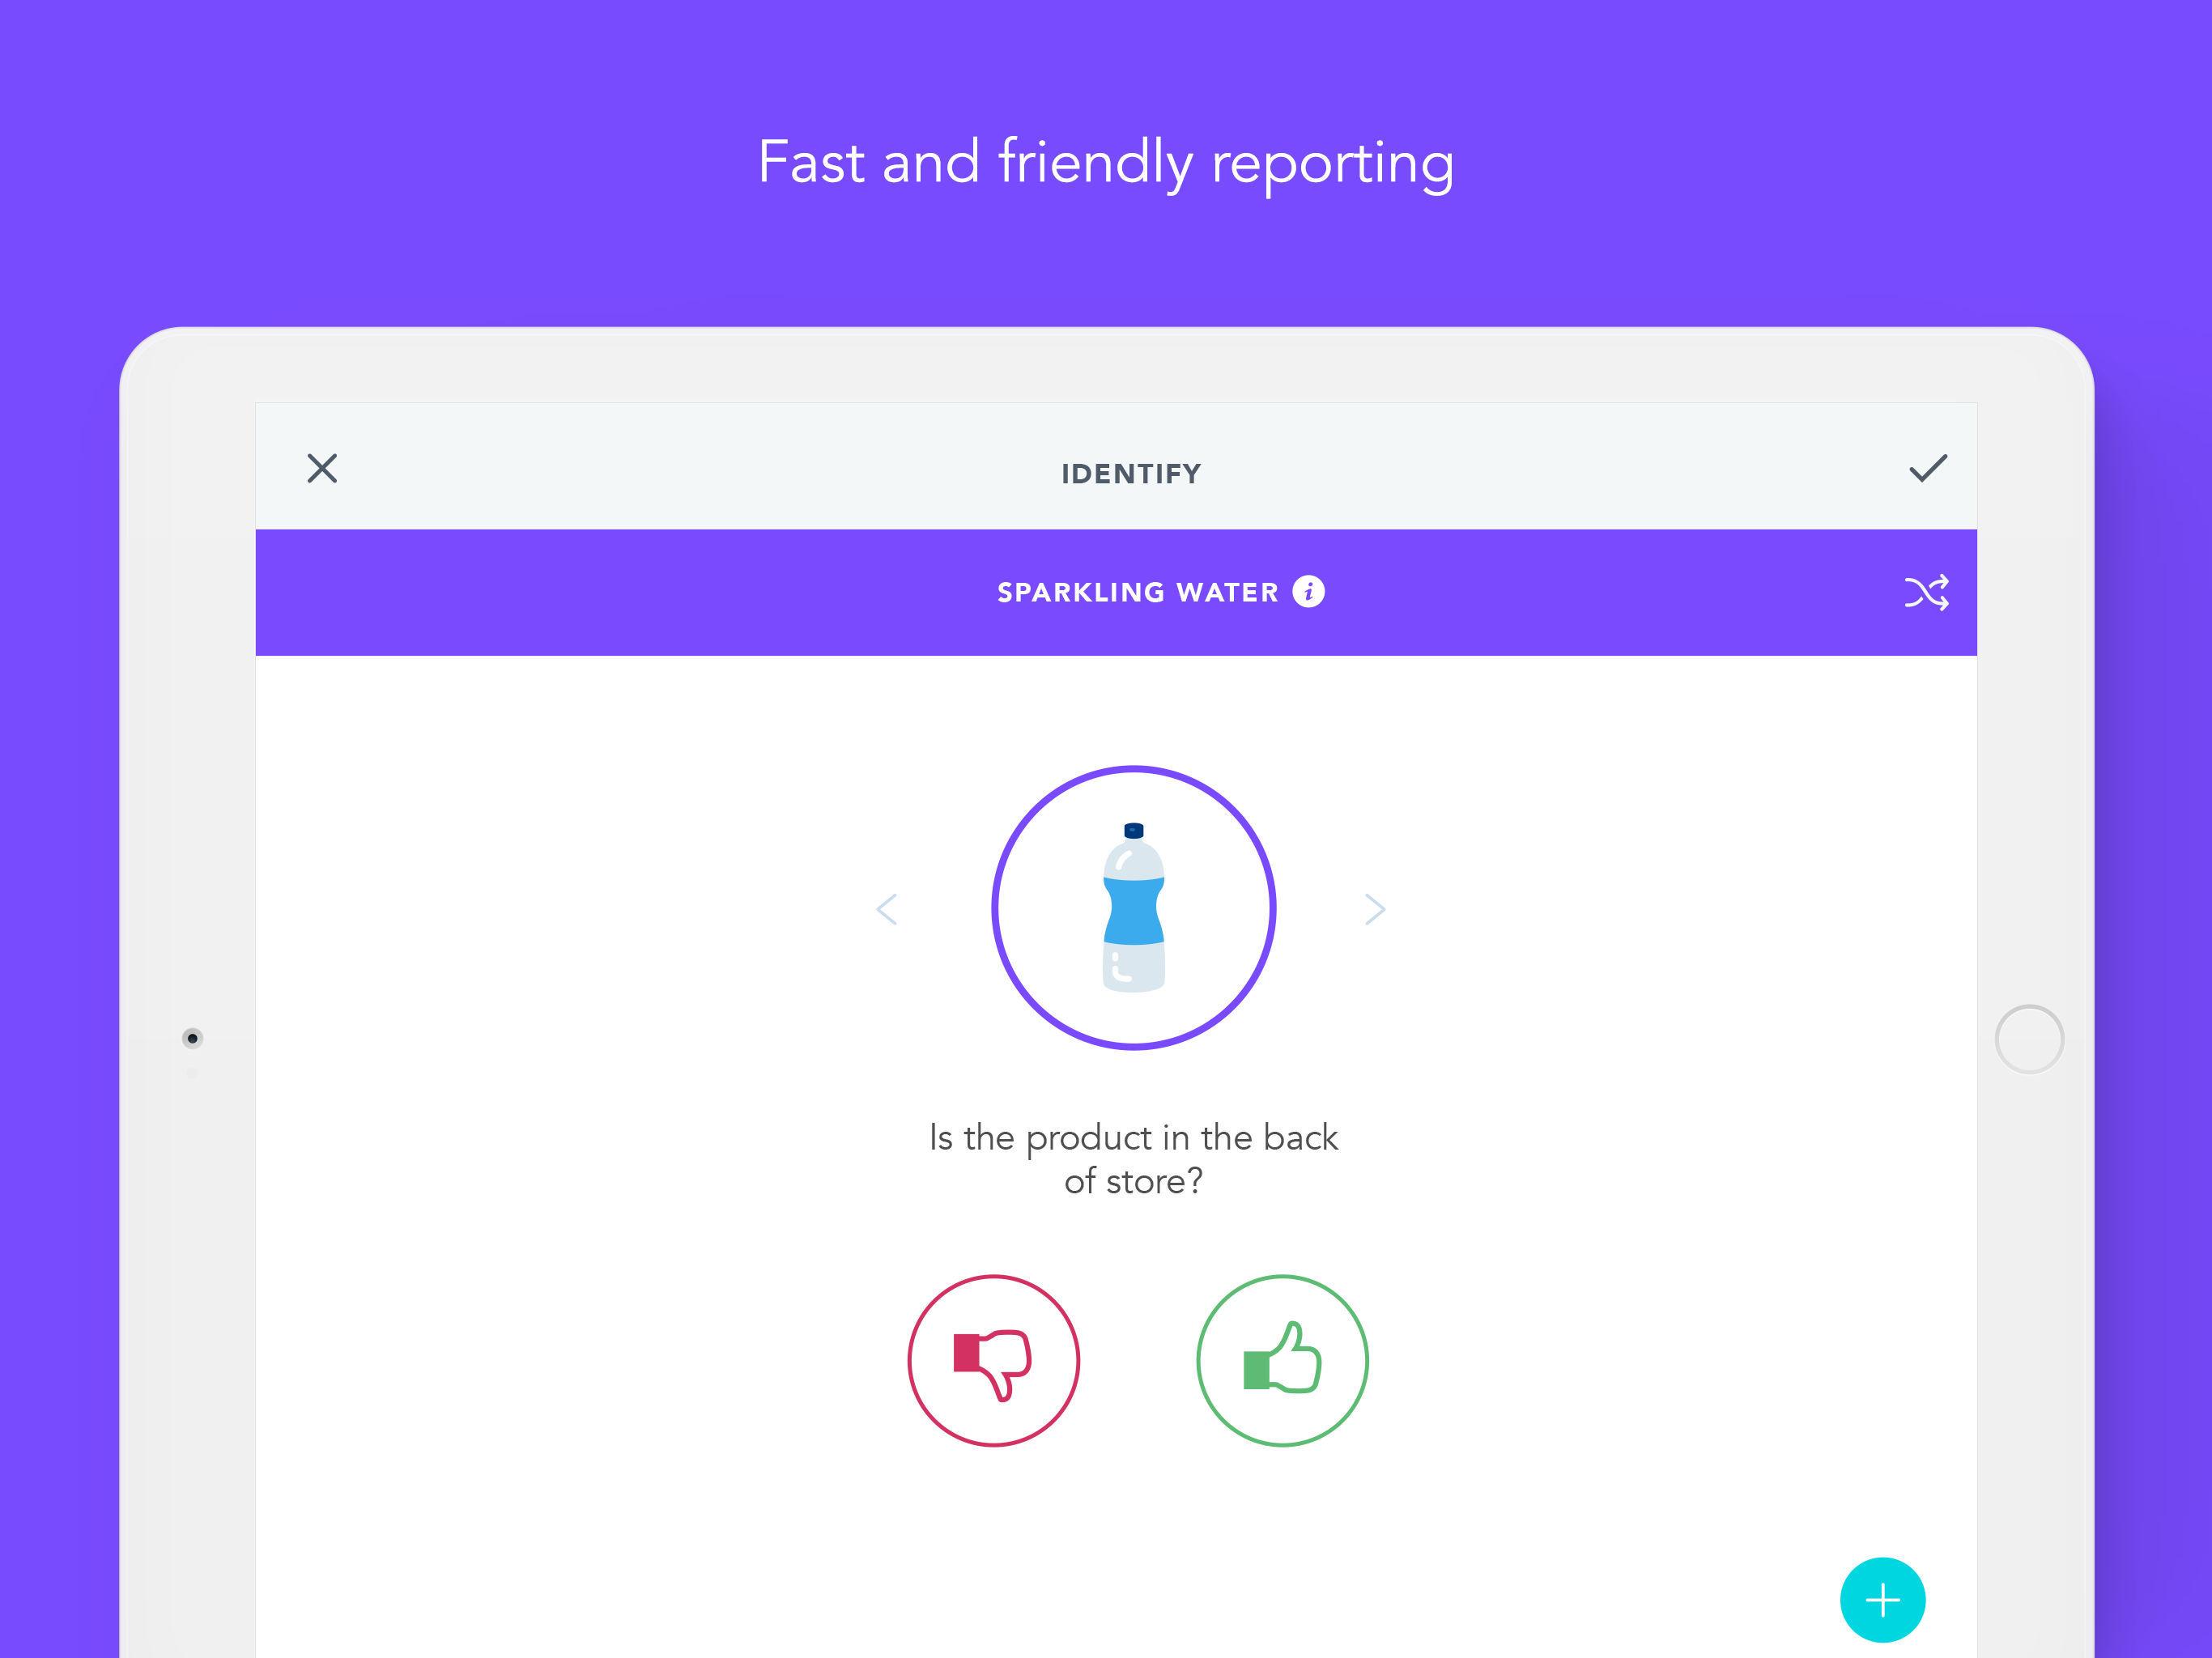Tap the tablet front camera dot

[193, 1038]
